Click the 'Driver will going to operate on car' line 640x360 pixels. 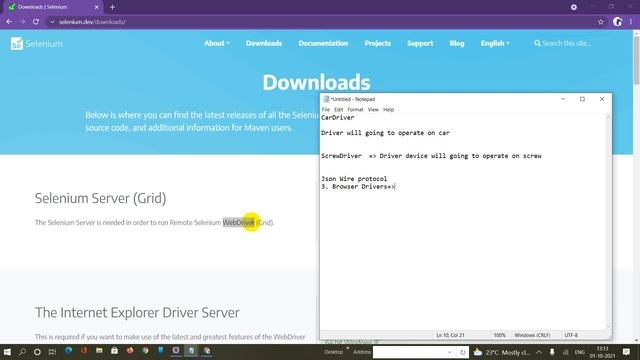(385, 133)
